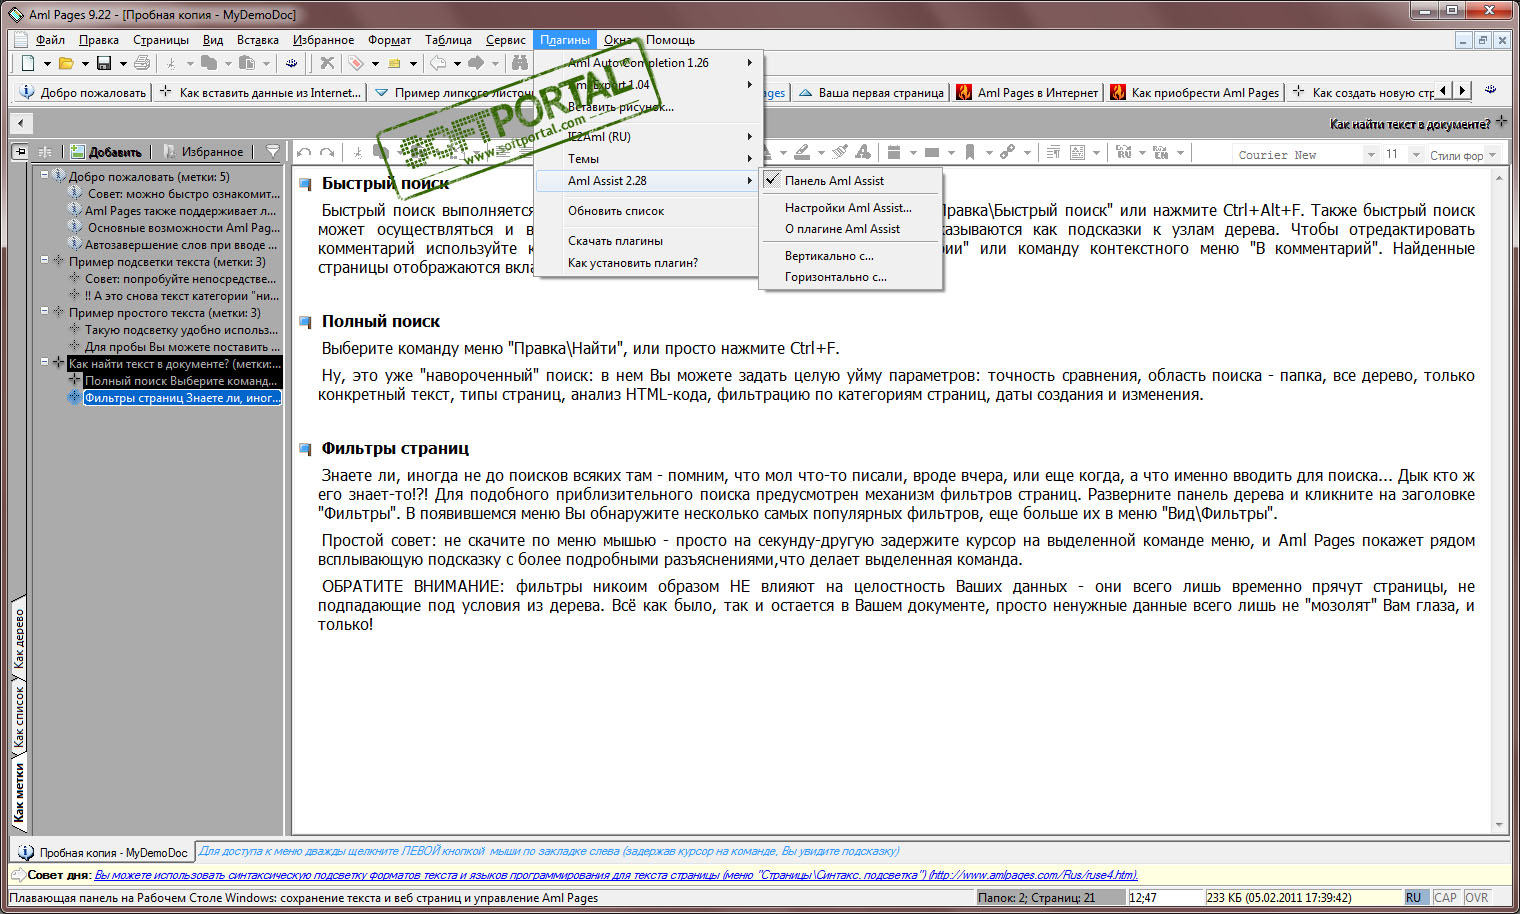
Task: Open the Стили фор styles dropdown
Action: [x=1492, y=155]
